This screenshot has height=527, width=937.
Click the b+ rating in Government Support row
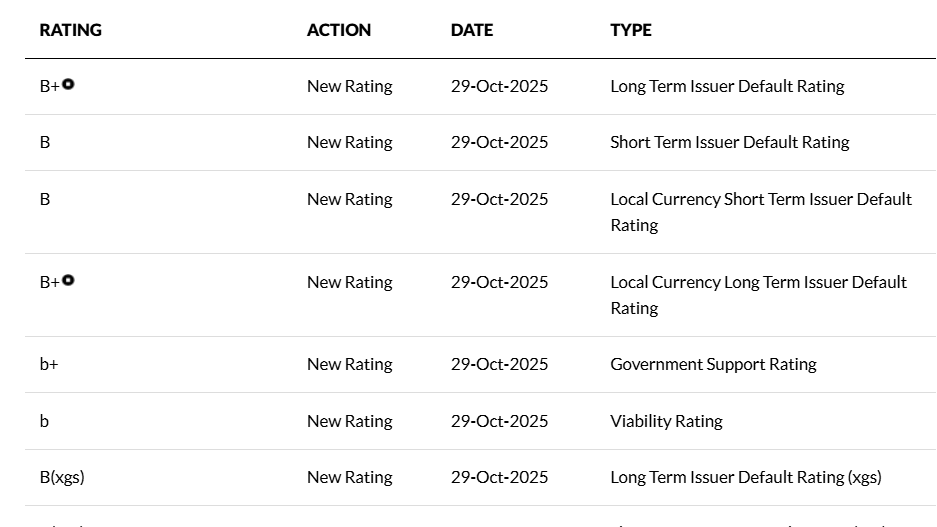[x=49, y=364]
